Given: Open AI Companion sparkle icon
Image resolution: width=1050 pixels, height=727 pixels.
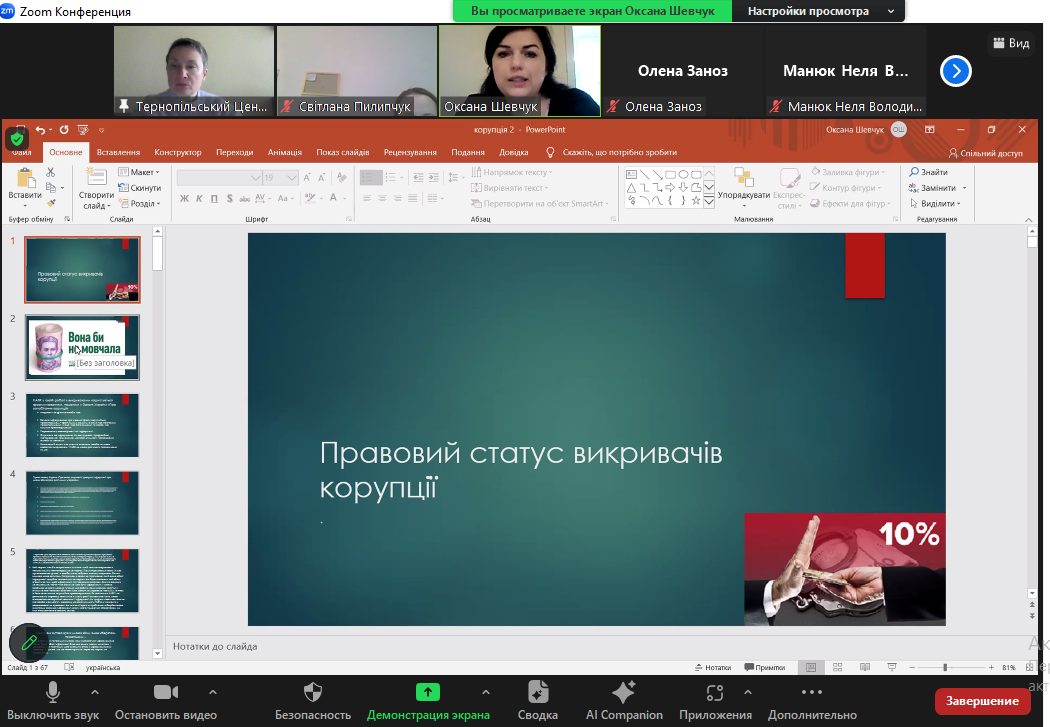Looking at the screenshot, I should [x=623, y=692].
